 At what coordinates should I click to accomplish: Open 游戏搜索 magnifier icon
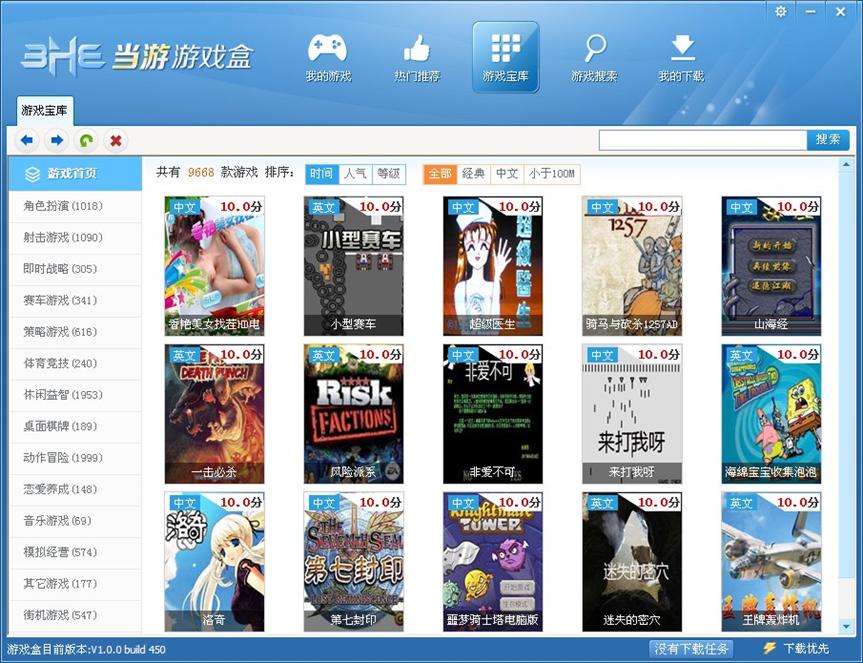click(x=594, y=57)
